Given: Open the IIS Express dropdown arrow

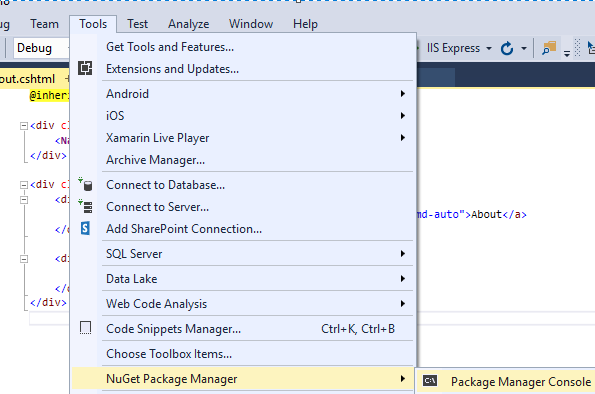Looking at the screenshot, I should point(489,49).
